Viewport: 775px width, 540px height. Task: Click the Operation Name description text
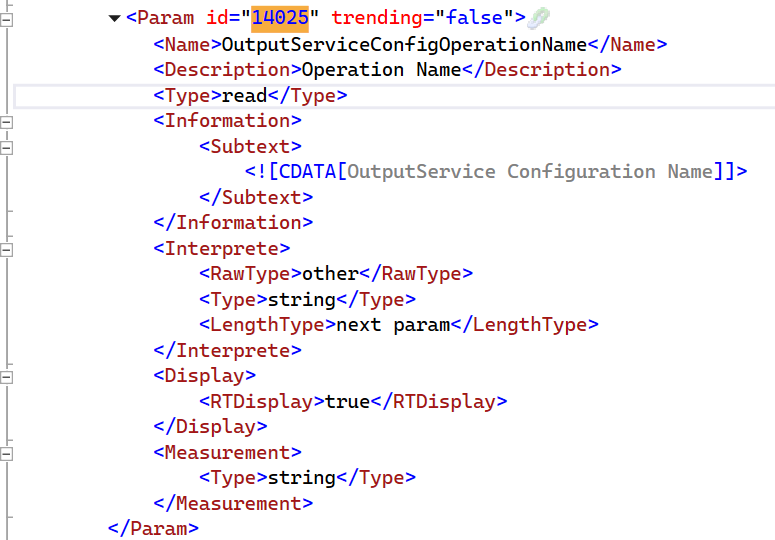click(382, 70)
